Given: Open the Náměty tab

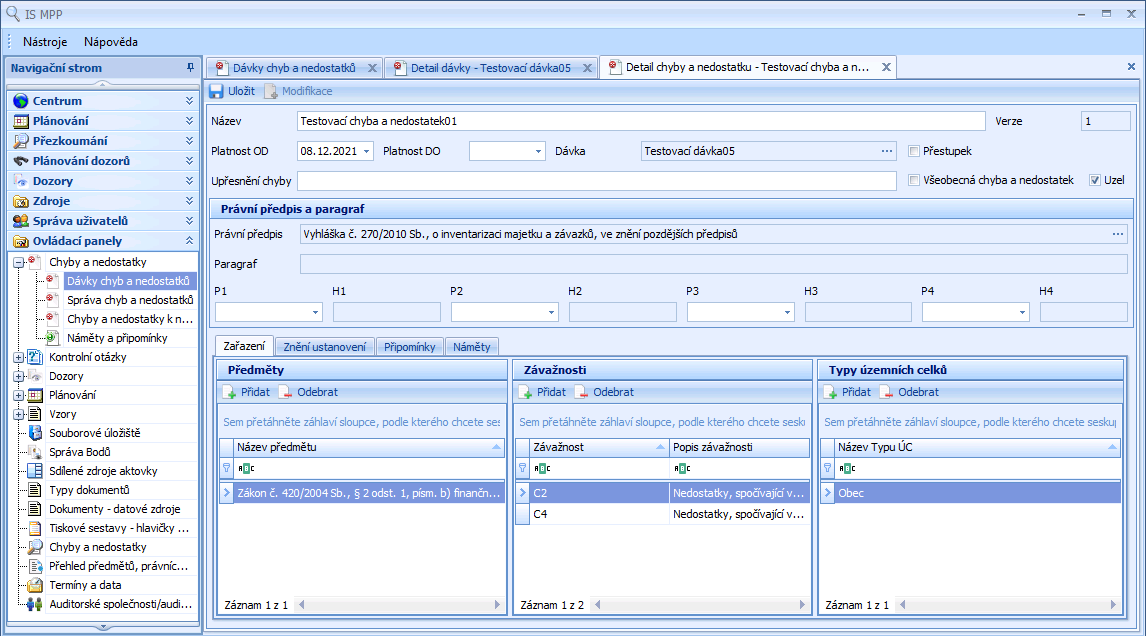Looking at the screenshot, I should pyautogui.click(x=471, y=347).
